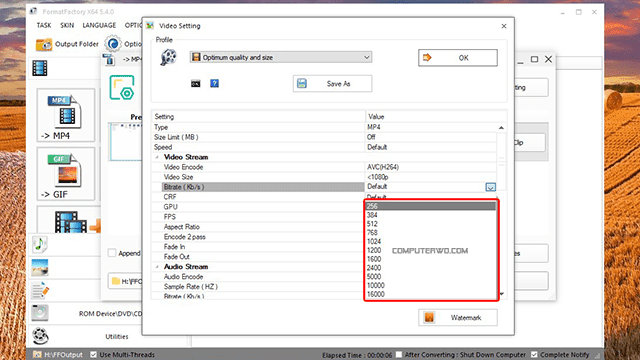Select 768 bitrate entry
Image resolution: width=640 pixels, height=360 pixels.
click(431, 233)
